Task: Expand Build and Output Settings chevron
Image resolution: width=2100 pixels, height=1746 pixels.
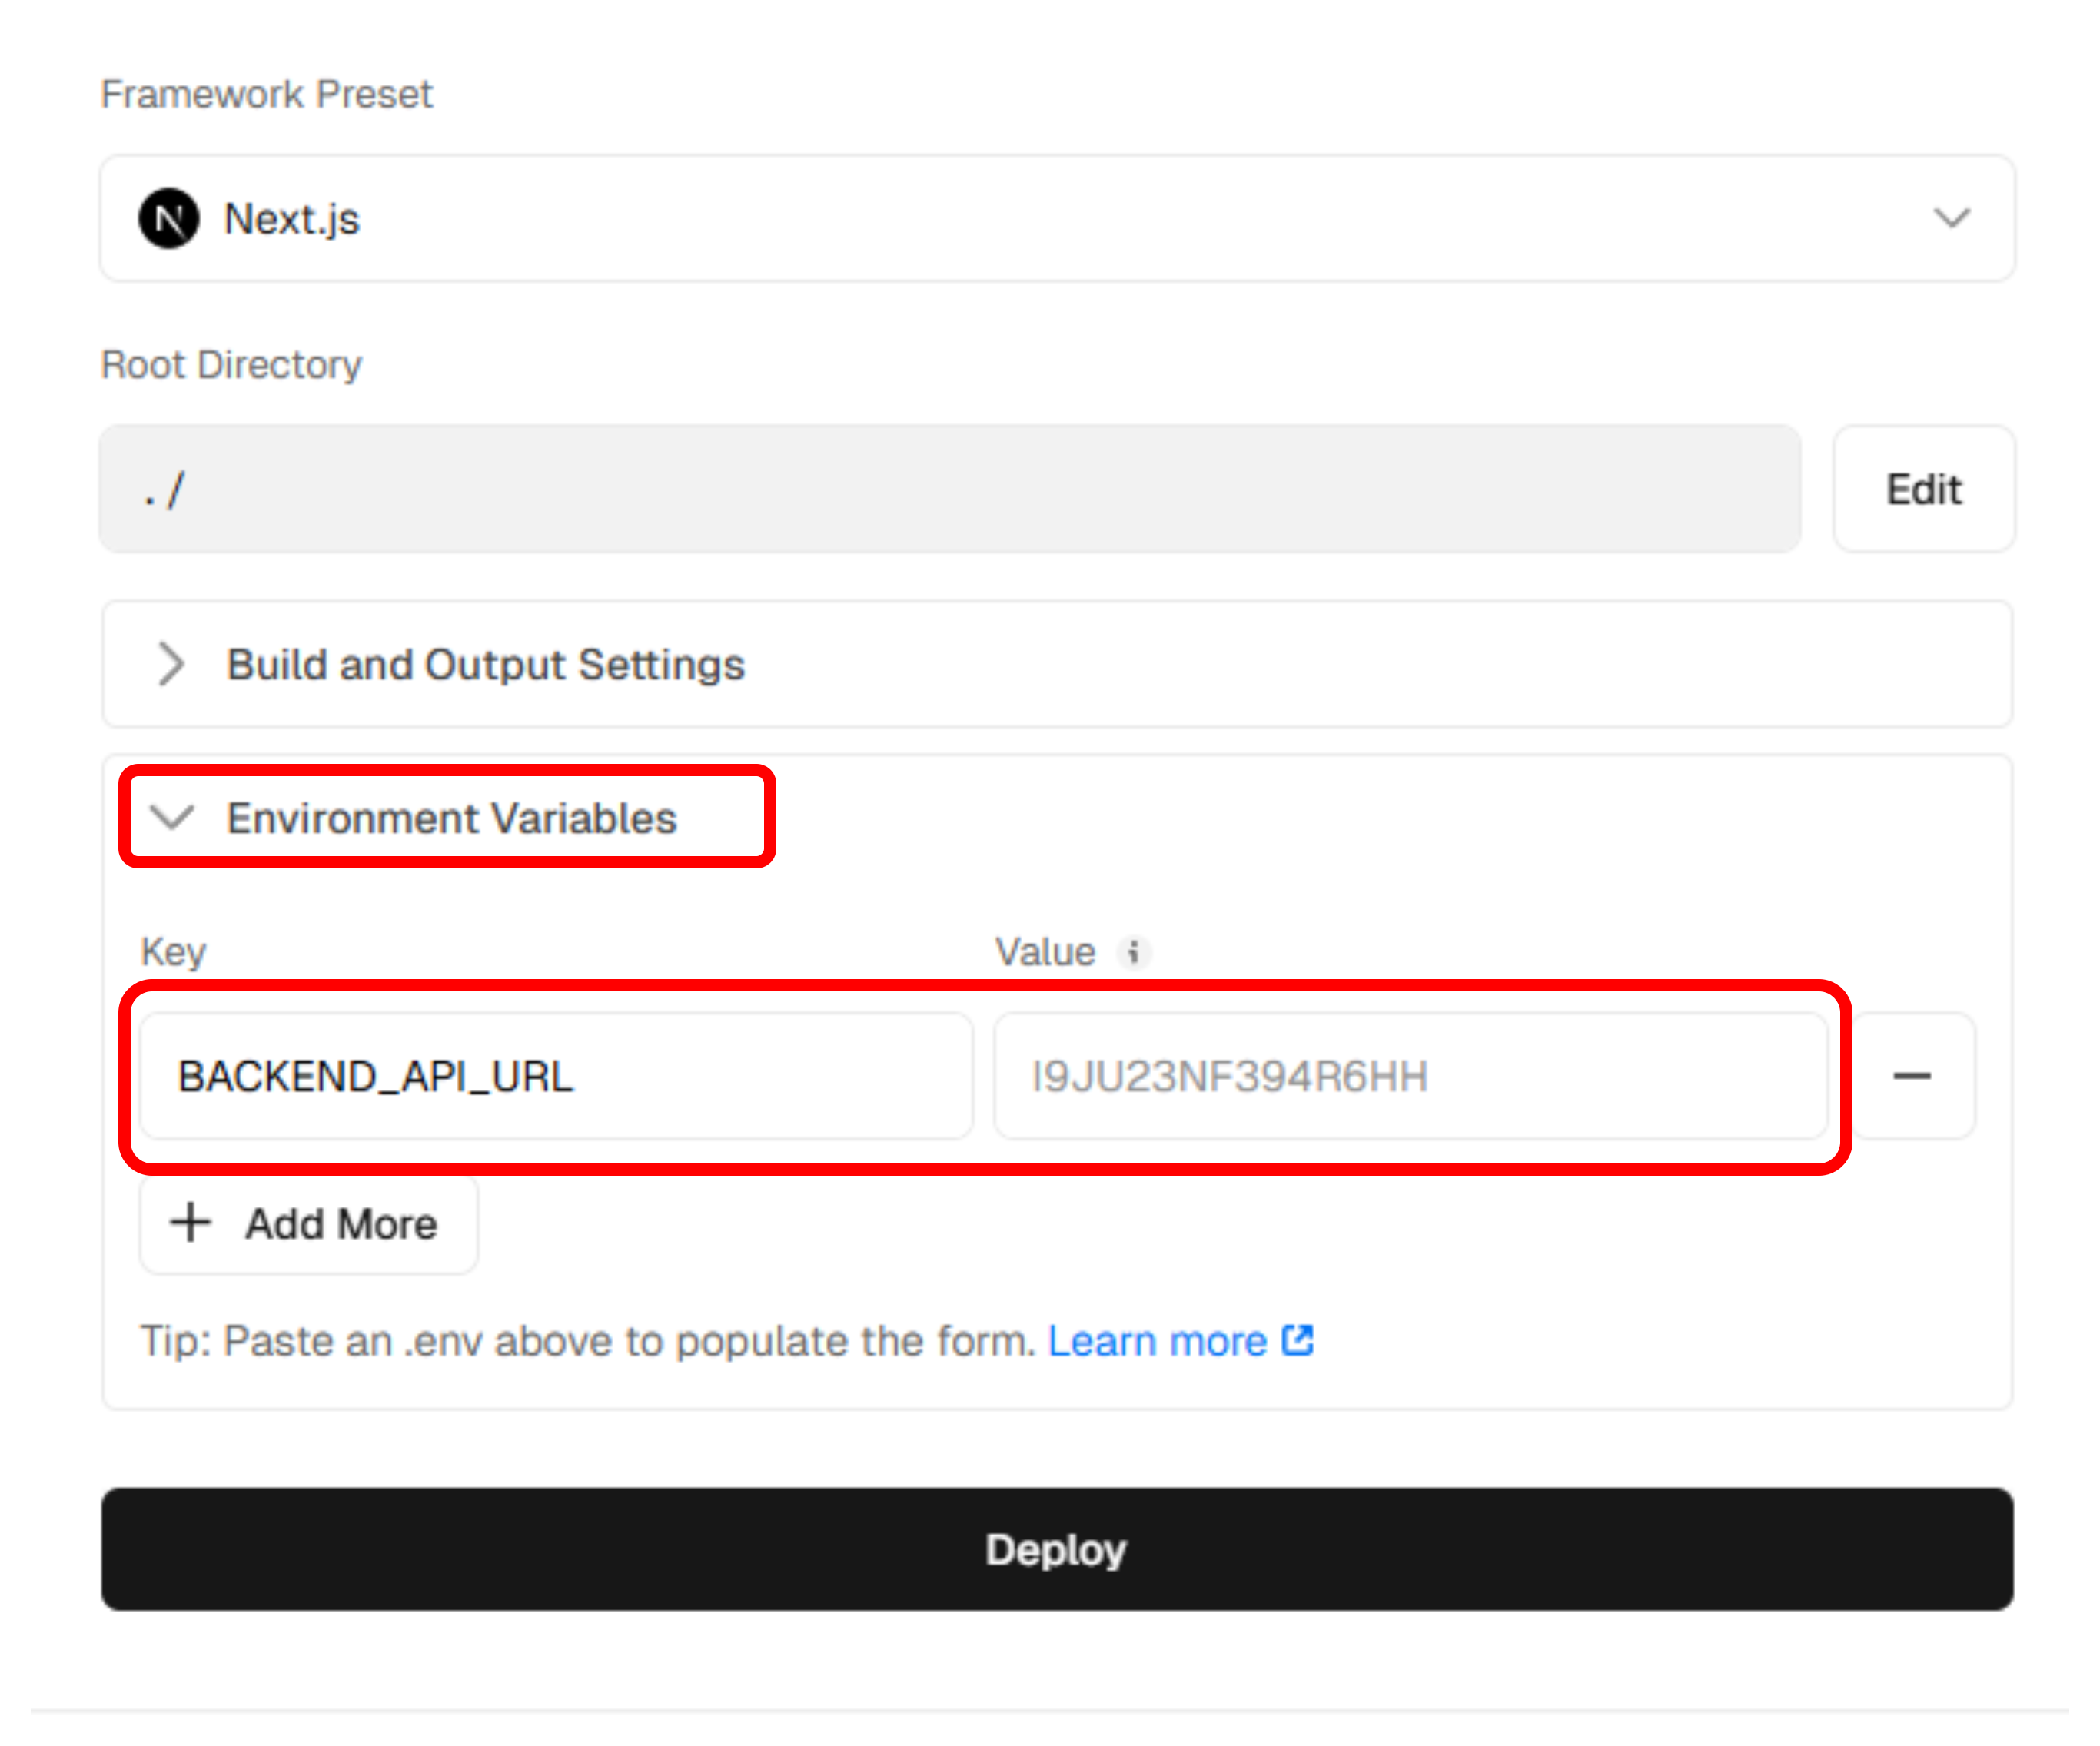Action: point(172,664)
